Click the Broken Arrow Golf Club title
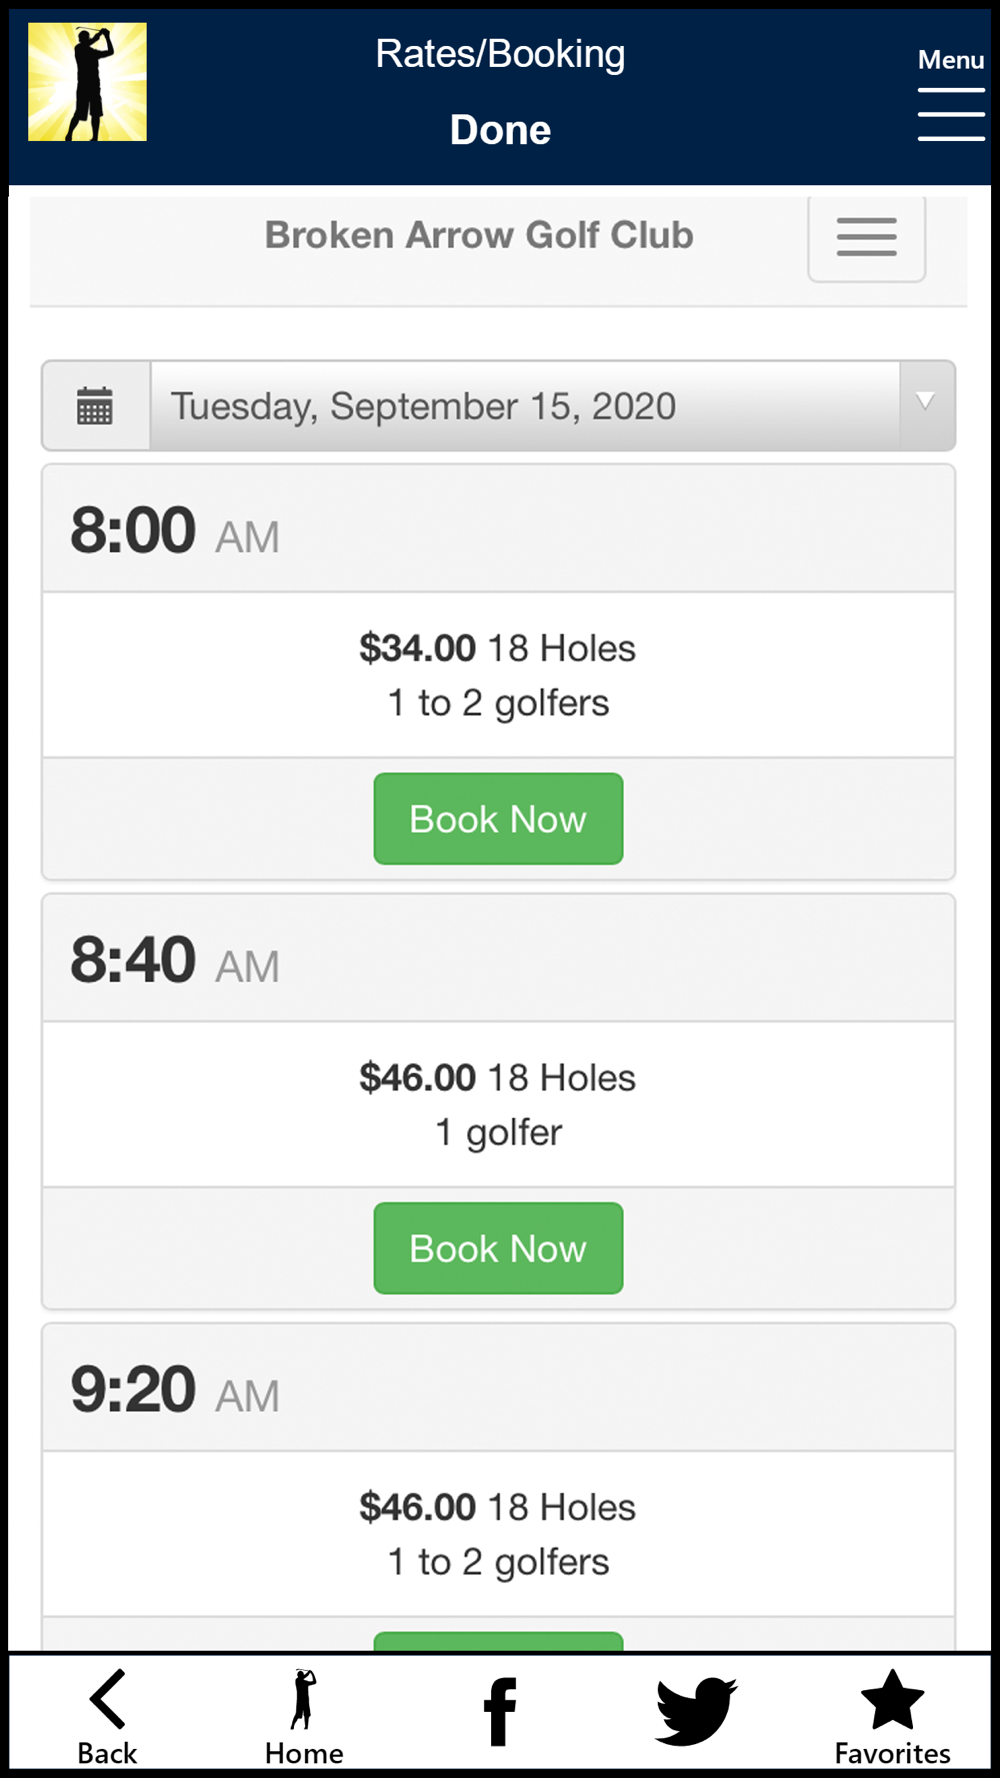 coord(479,235)
